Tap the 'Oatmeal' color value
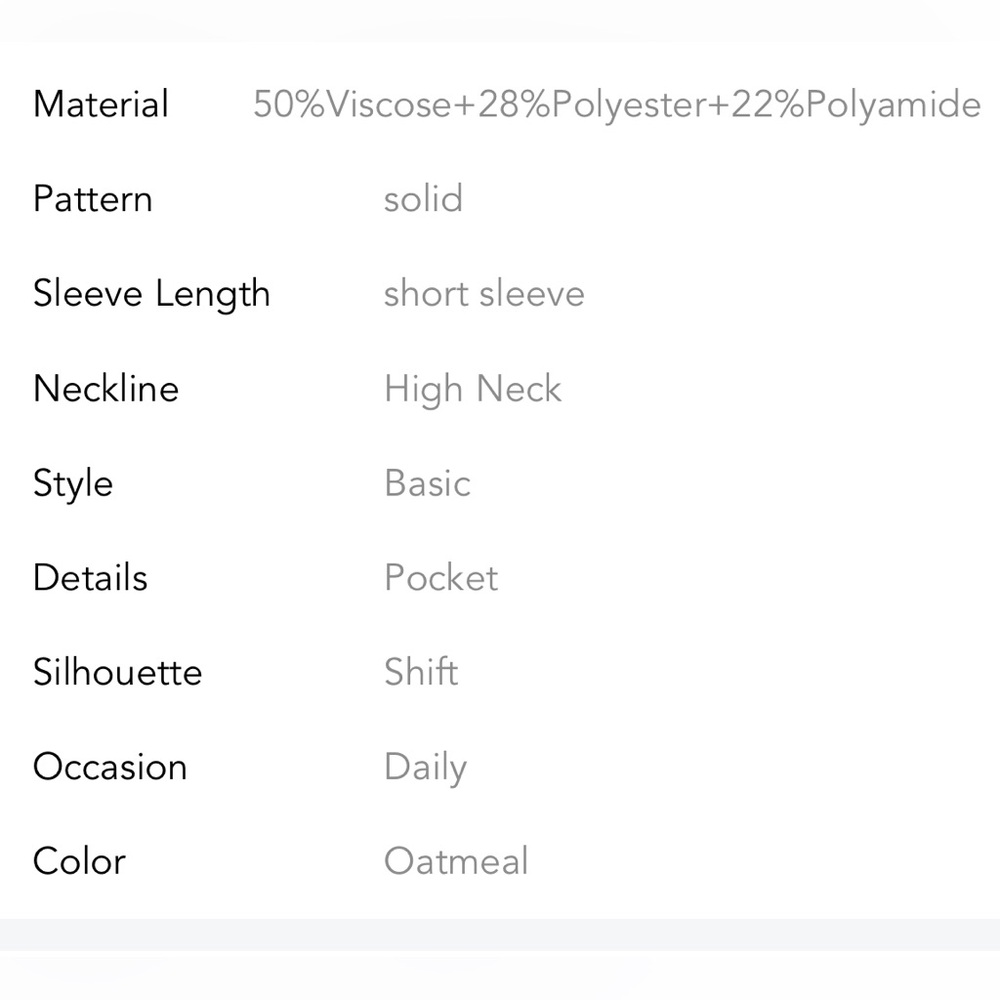This screenshot has height=1000, width=1000. (456, 861)
